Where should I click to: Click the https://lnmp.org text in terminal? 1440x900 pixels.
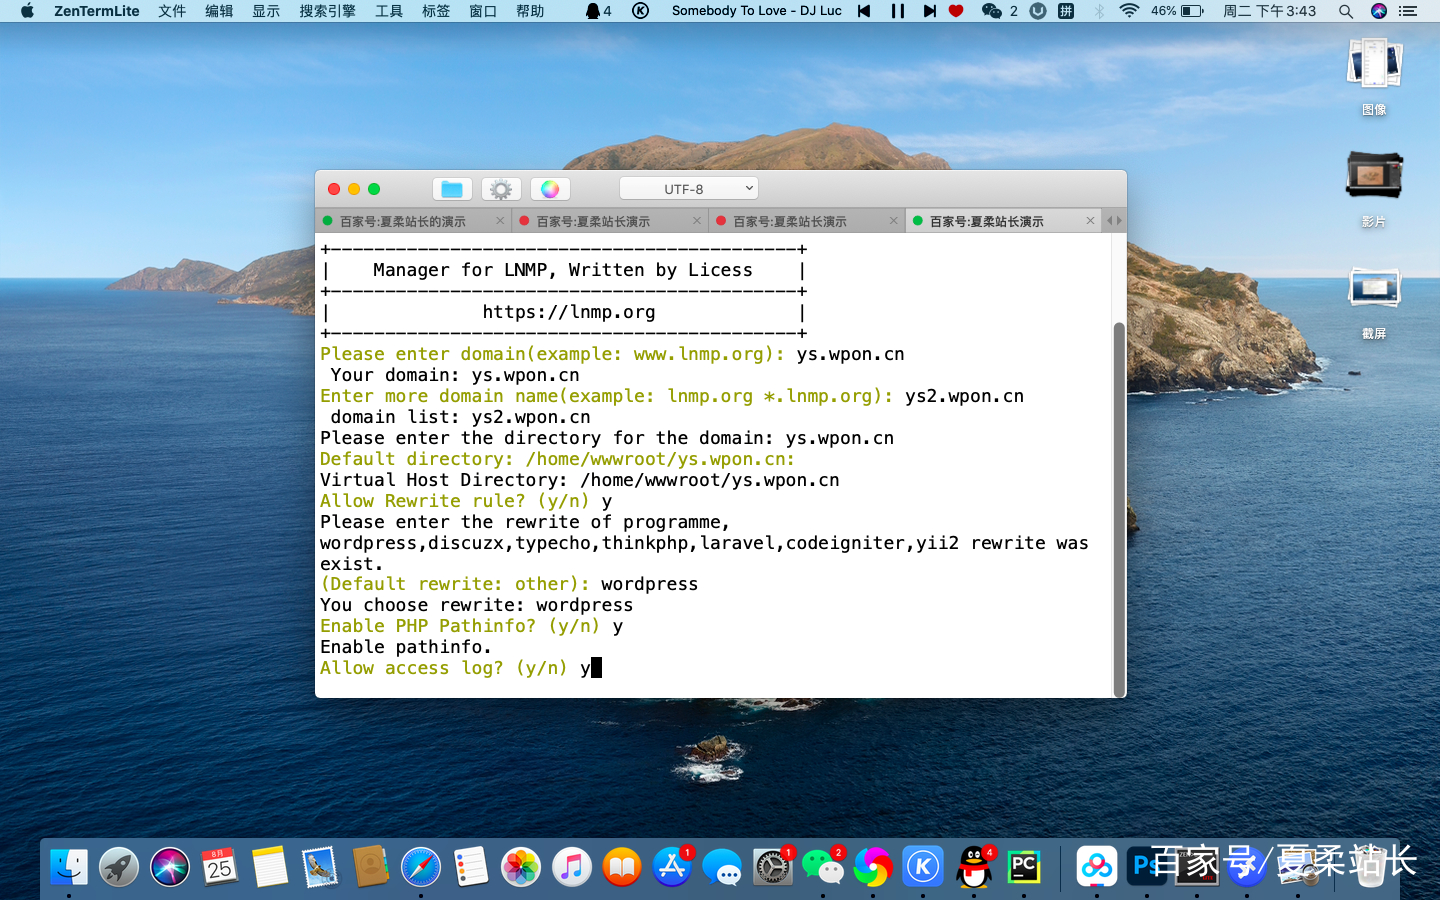tap(569, 312)
